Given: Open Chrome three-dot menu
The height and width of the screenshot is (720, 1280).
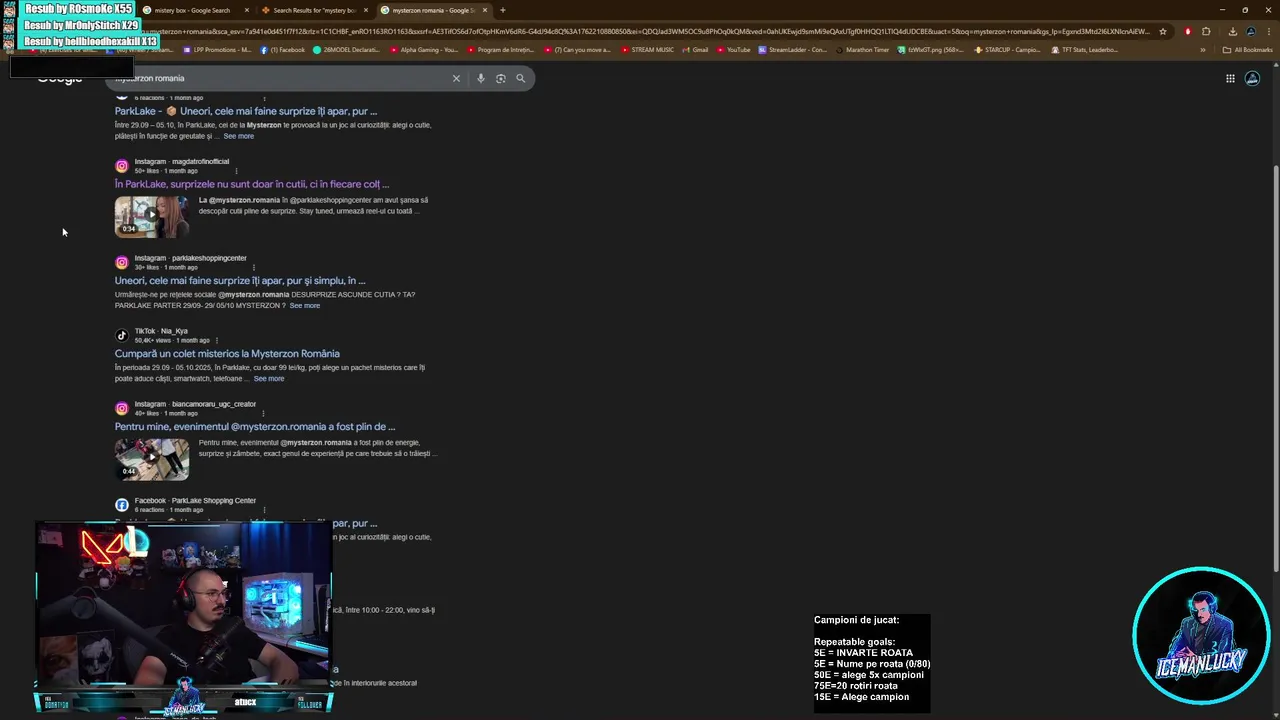Looking at the screenshot, I should (x=1267, y=31).
